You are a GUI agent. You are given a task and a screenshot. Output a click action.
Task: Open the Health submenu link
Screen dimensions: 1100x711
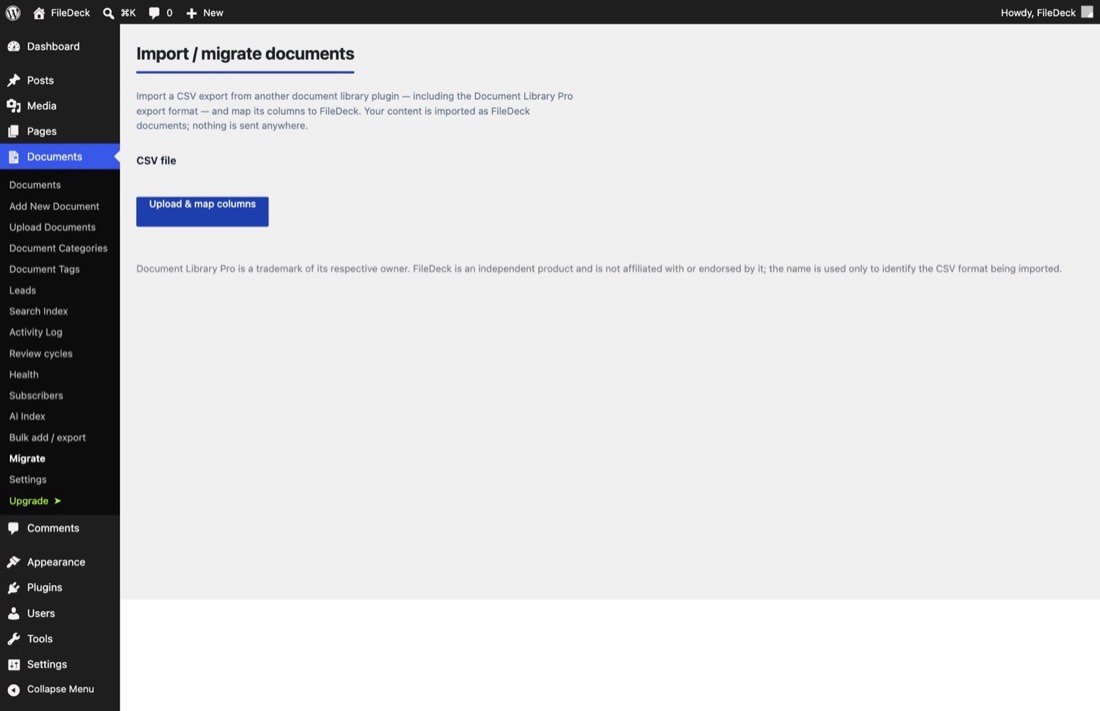[x=24, y=374]
